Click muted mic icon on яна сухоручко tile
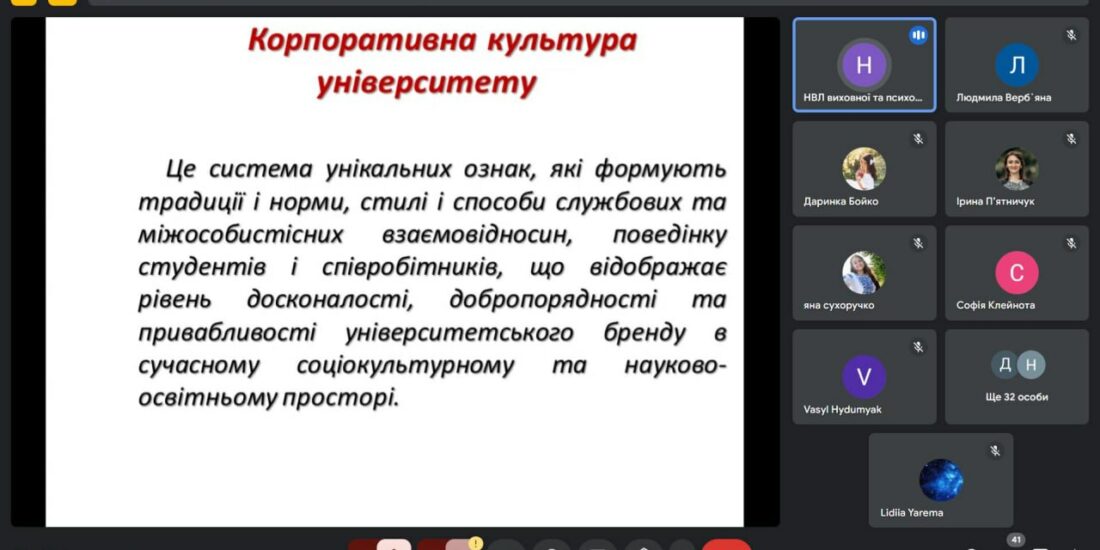Image resolution: width=1100 pixels, height=550 pixels. coord(918,243)
